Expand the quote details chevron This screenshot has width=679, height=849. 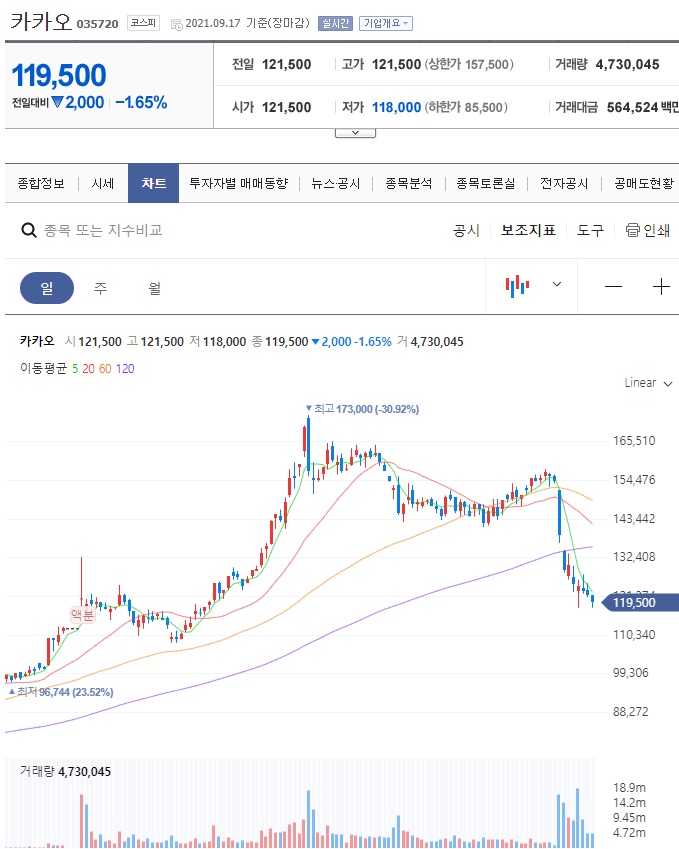click(x=355, y=133)
